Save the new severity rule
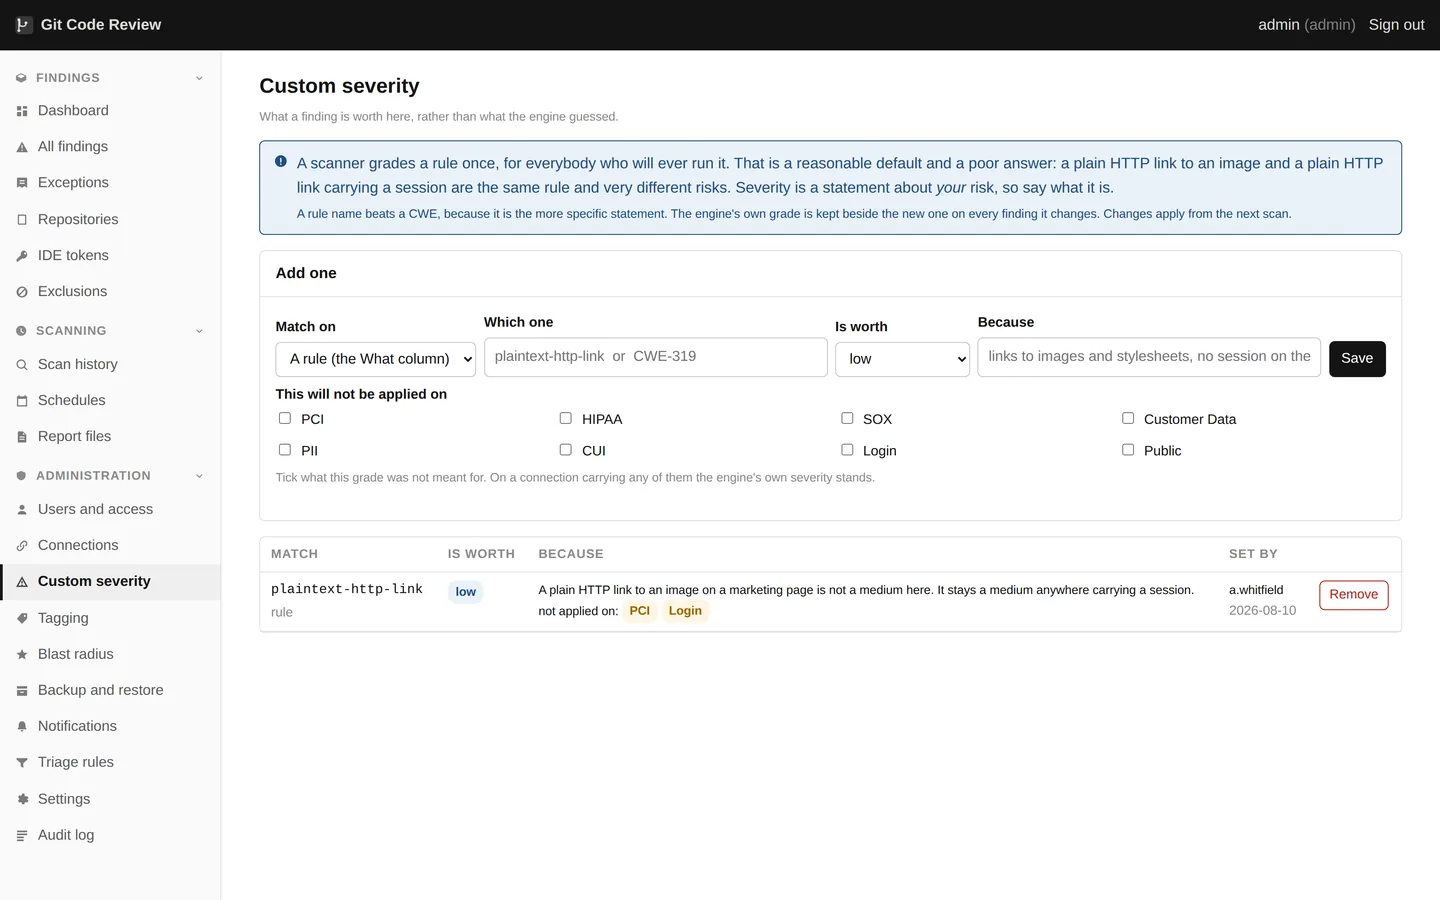The width and height of the screenshot is (1440, 900). coord(1357,359)
